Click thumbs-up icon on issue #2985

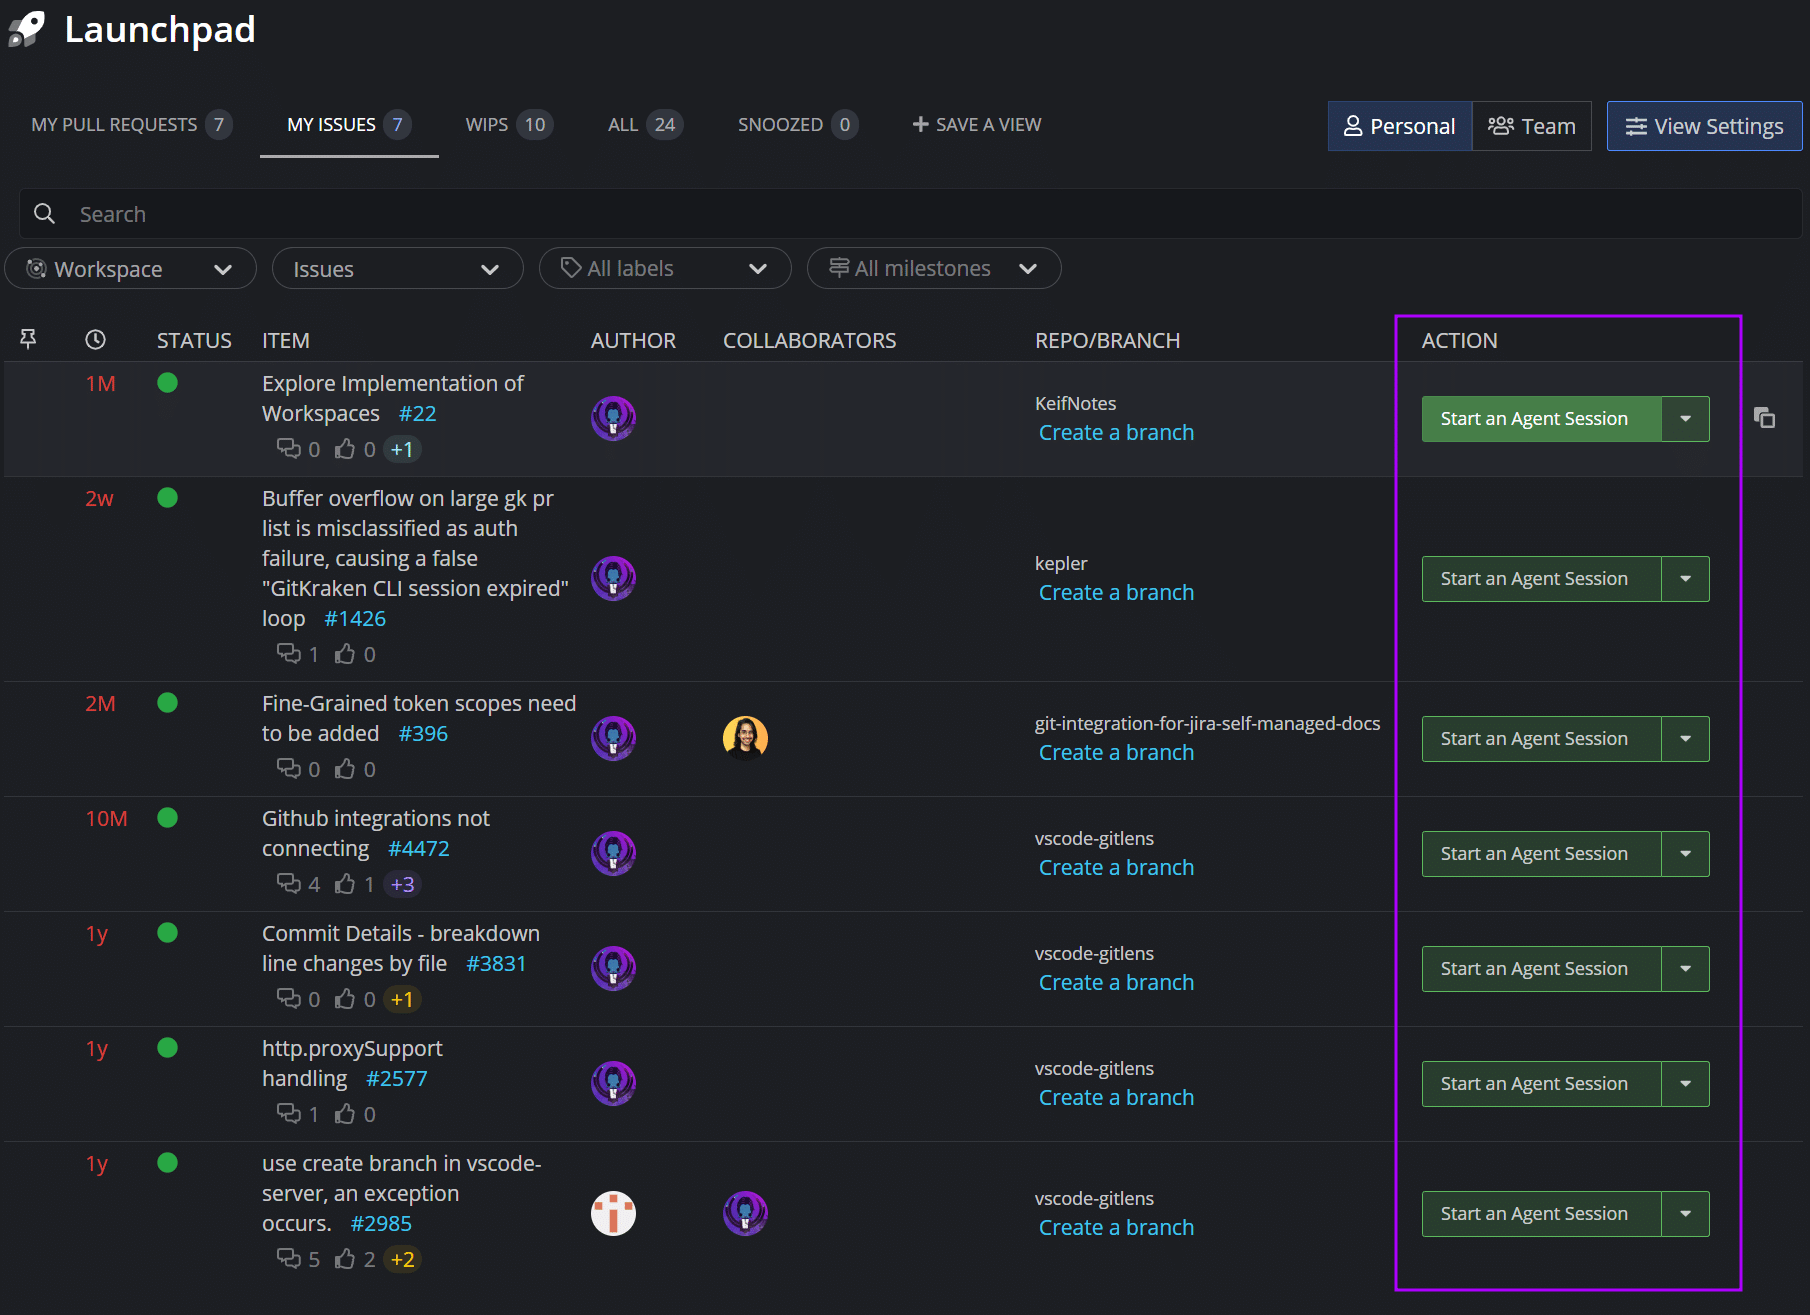345,1259
